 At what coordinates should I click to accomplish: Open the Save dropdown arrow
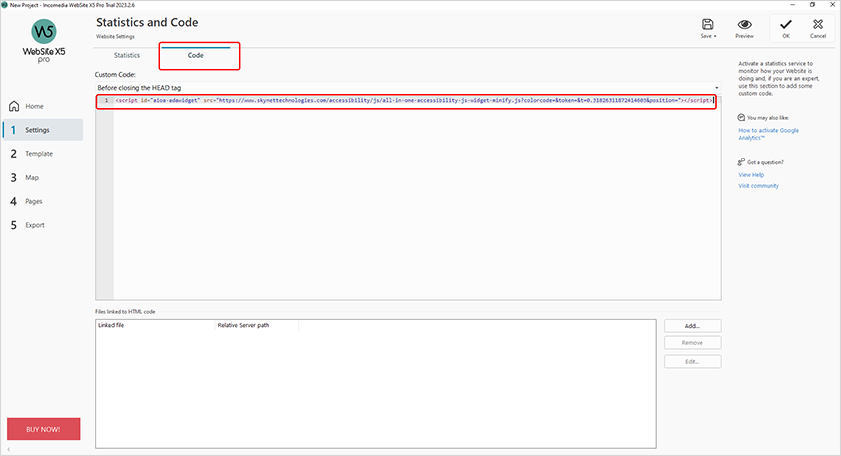(715, 36)
